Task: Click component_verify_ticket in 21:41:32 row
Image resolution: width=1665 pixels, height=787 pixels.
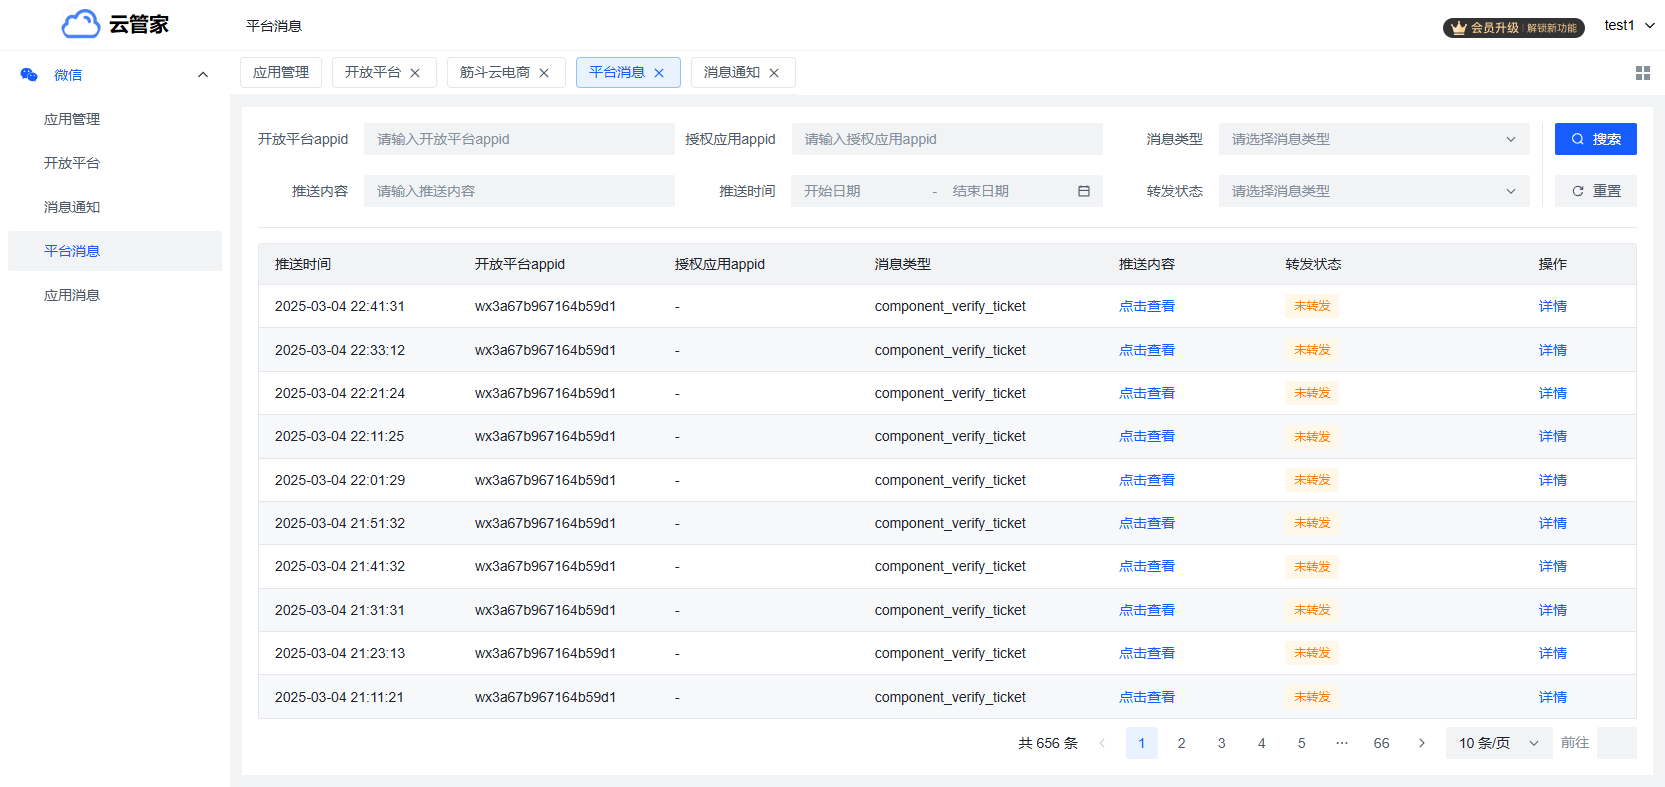Action: click(950, 566)
